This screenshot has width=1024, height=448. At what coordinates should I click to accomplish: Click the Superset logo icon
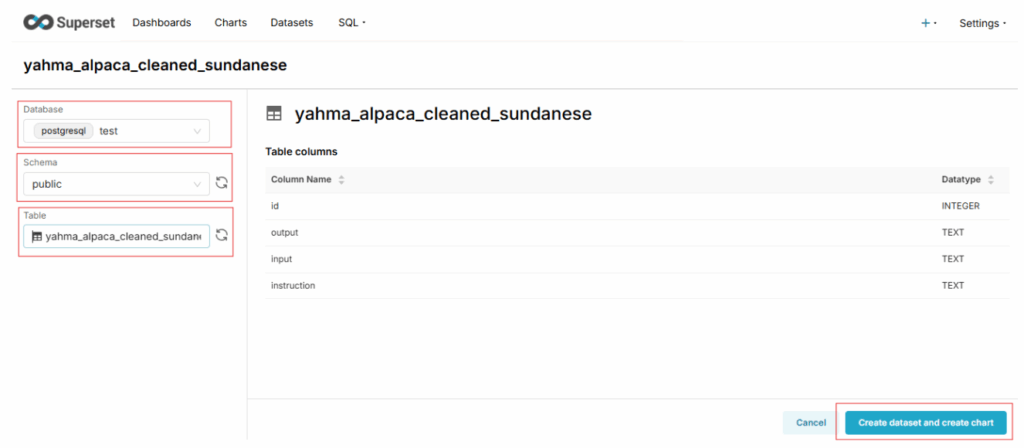pos(40,22)
